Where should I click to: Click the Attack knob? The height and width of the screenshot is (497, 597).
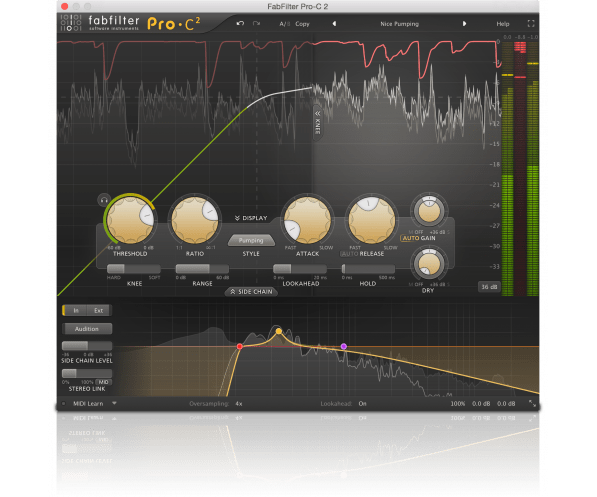click(307, 220)
